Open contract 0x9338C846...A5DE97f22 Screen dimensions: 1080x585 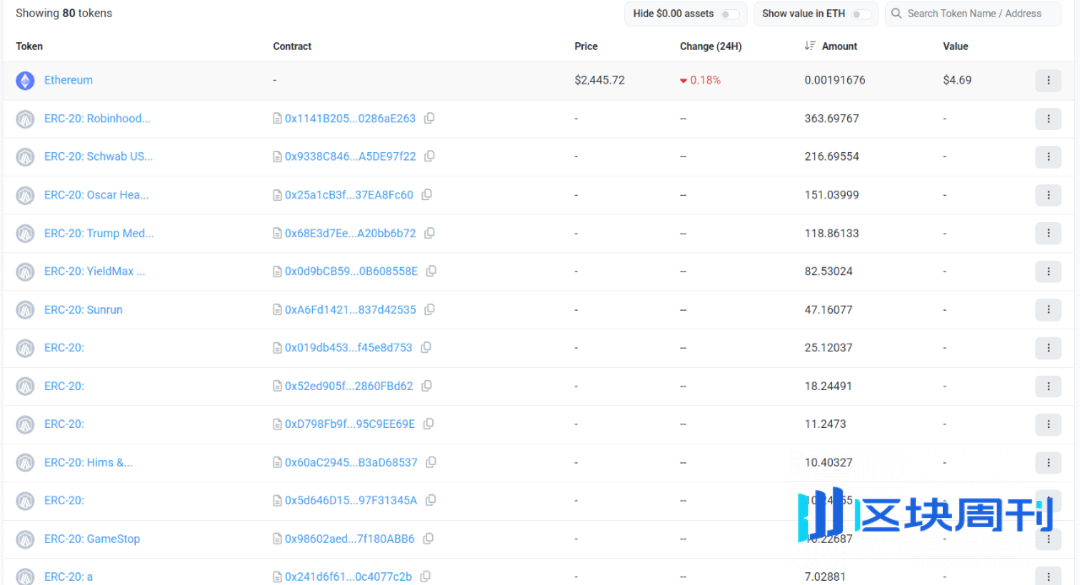[350, 156]
